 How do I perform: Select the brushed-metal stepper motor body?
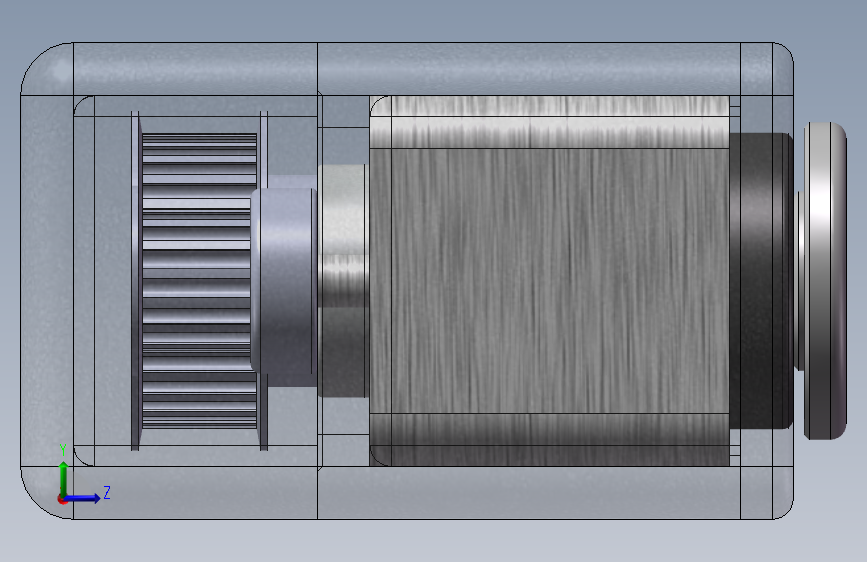550,280
